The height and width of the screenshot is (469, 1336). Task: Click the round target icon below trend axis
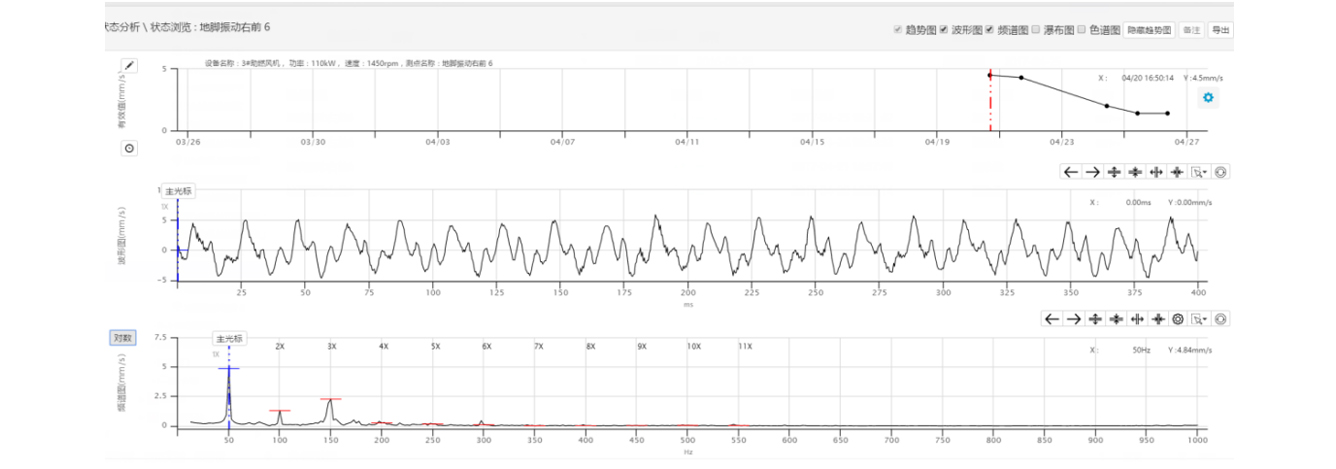click(x=129, y=148)
